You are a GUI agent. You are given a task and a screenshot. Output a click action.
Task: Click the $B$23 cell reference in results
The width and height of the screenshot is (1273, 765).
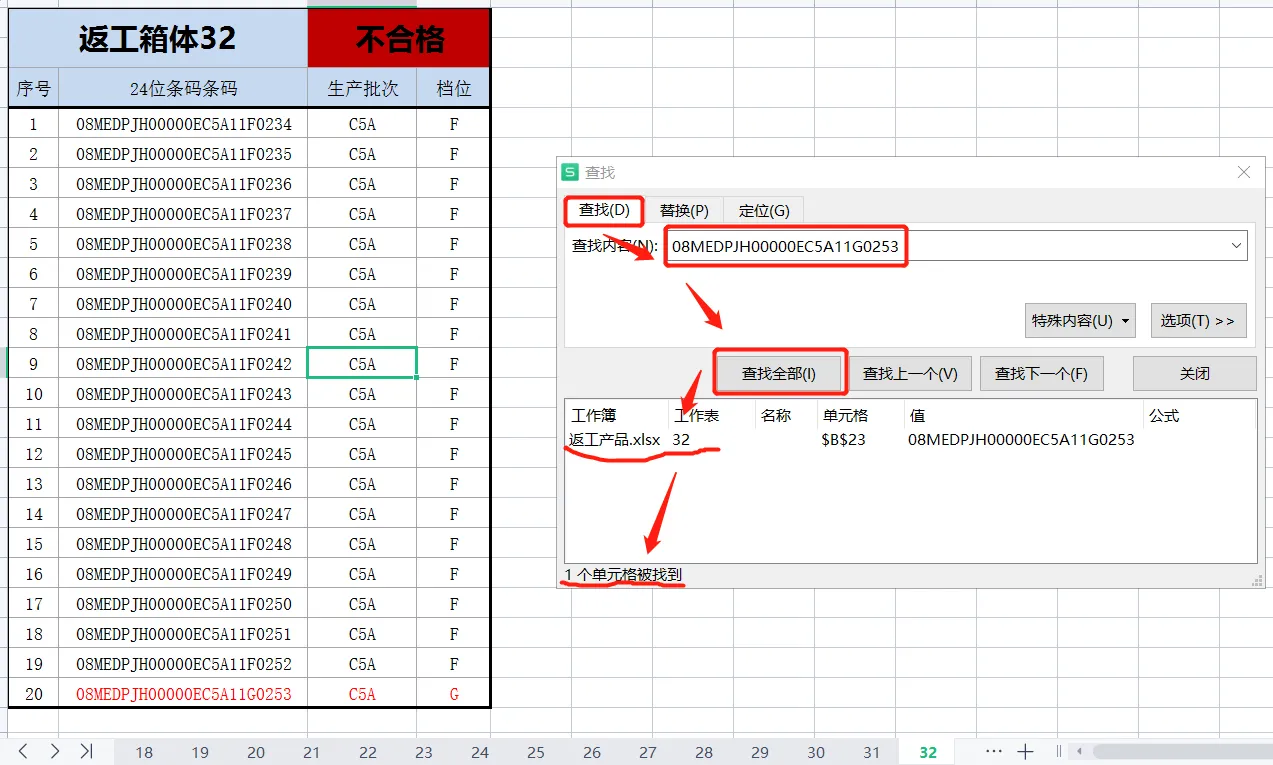(x=843, y=439)
